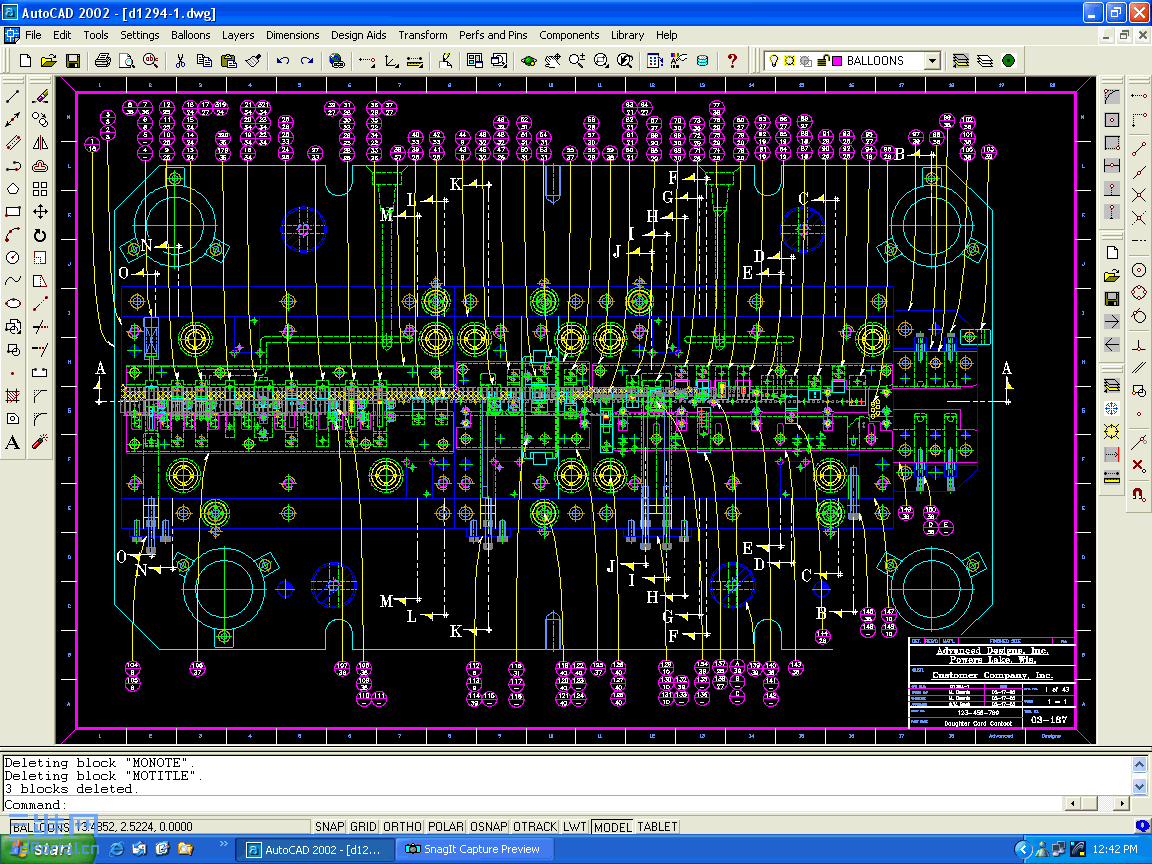Expand the BALLOONS layer dropdown
This screenshot has height=864, width=1152.
[932, 60]
